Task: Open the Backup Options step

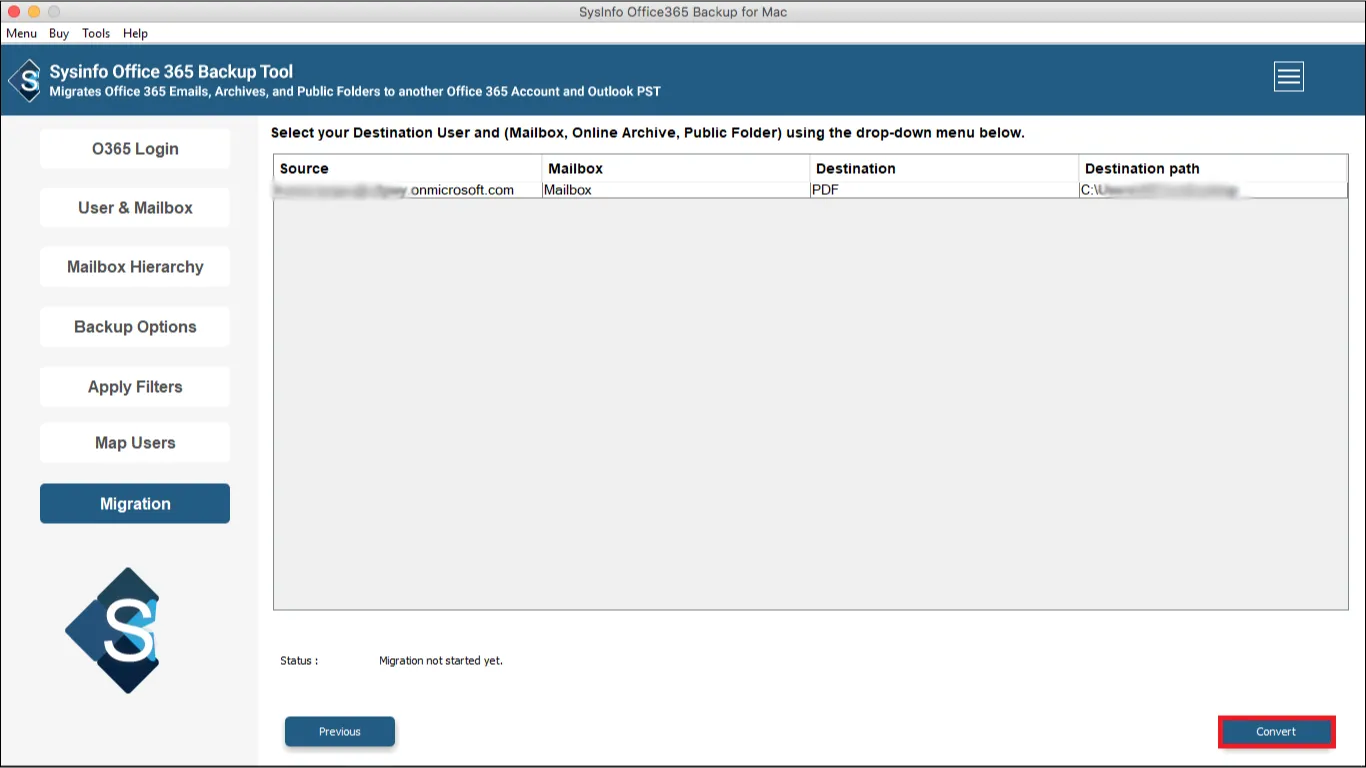Action: 135,327
